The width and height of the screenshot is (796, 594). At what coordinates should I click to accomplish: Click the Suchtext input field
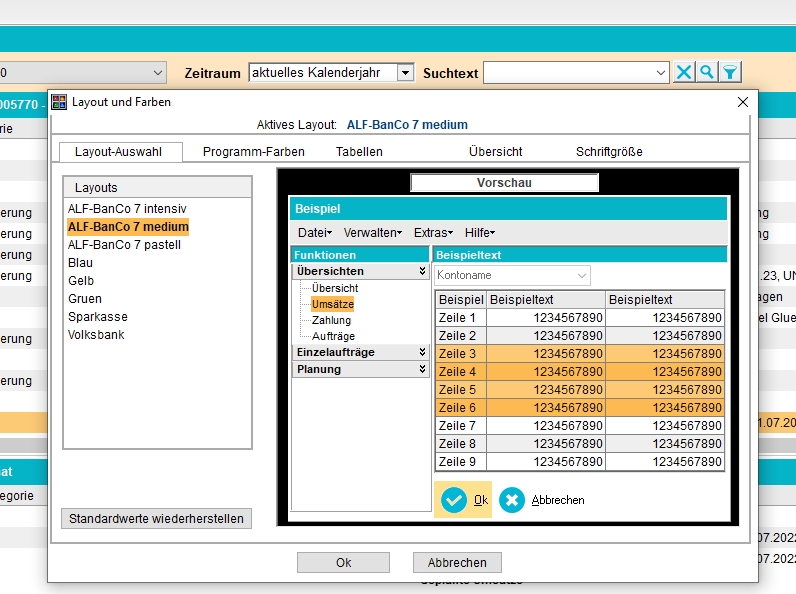(569, 73)
